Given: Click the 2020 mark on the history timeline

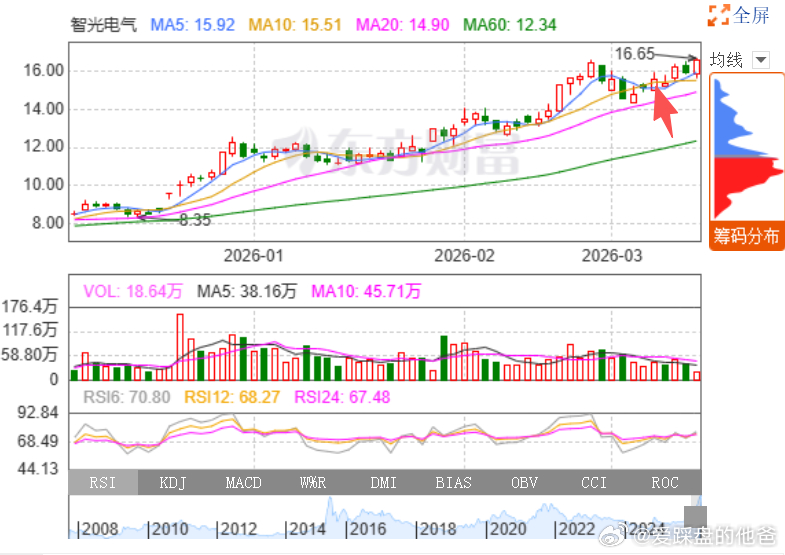Looking at the screenshot, I should (x=506, y=529).
